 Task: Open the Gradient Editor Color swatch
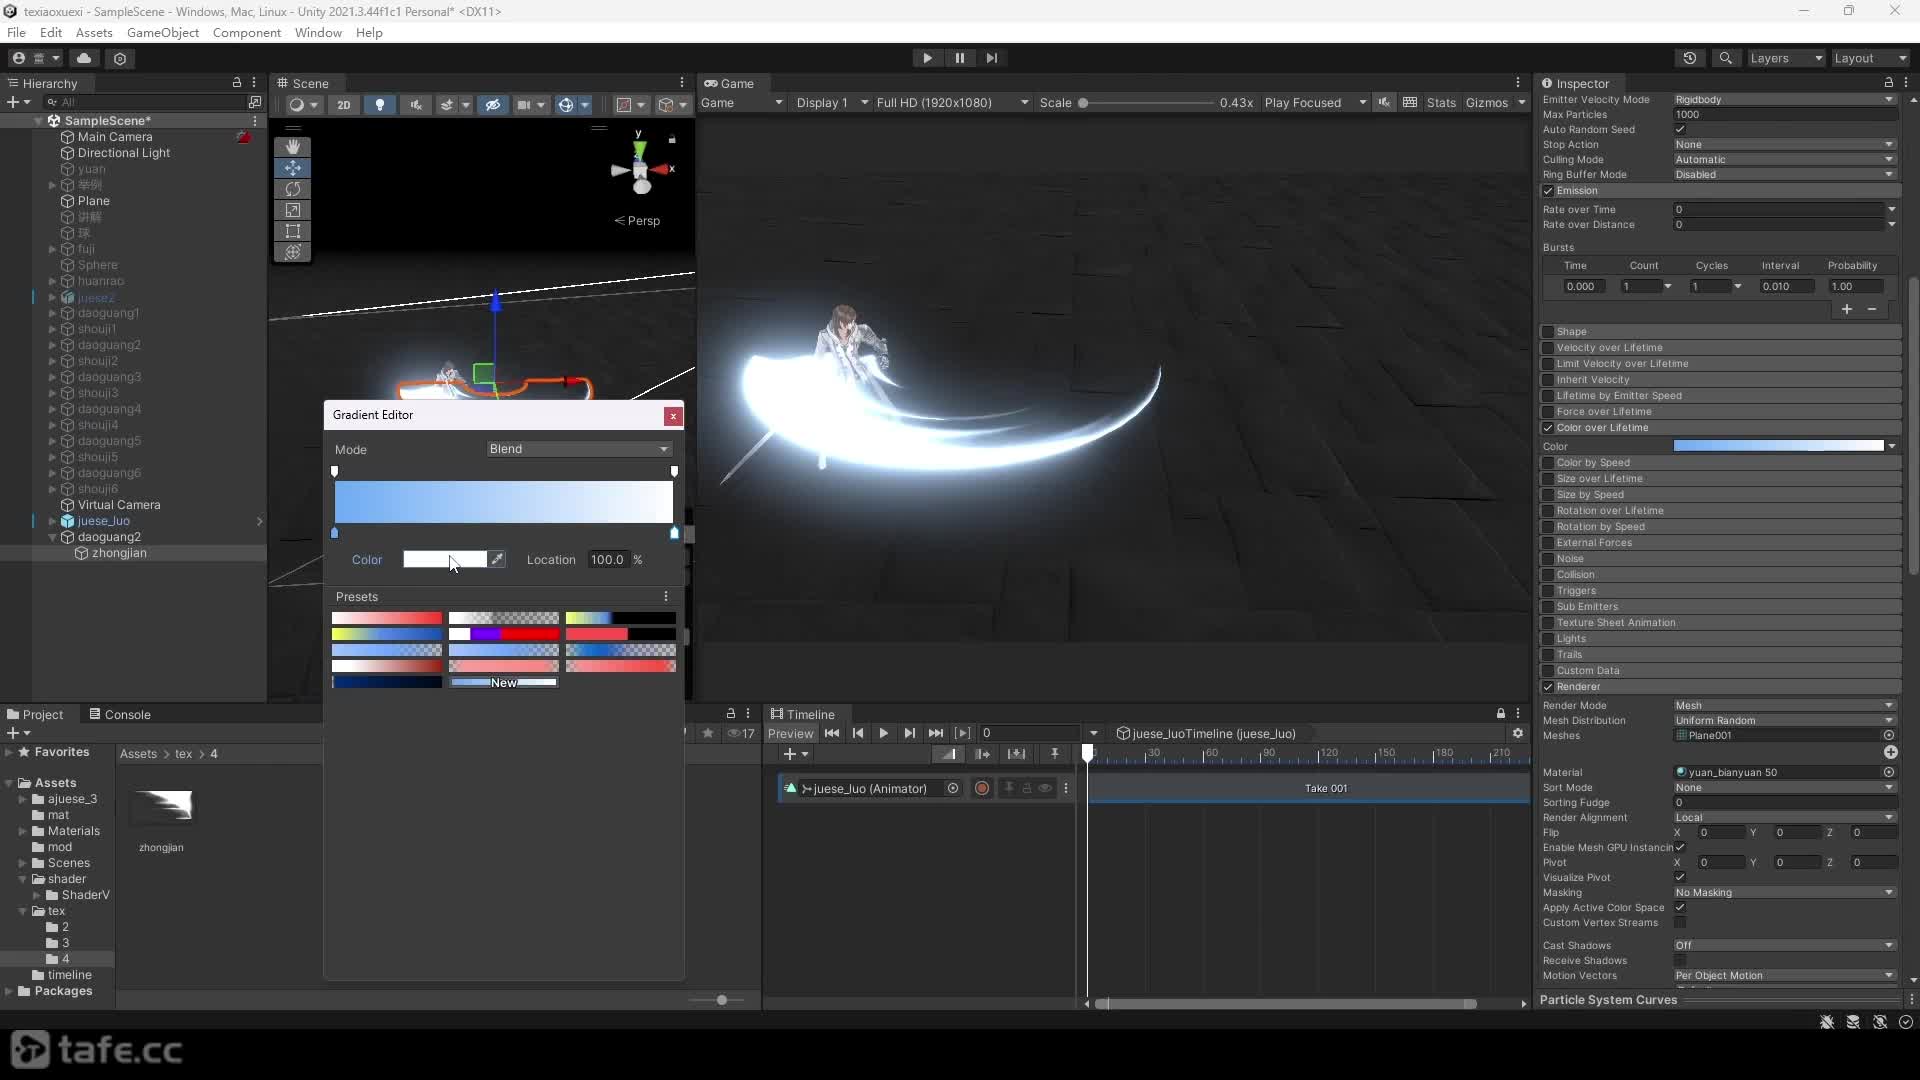(444, 559)
